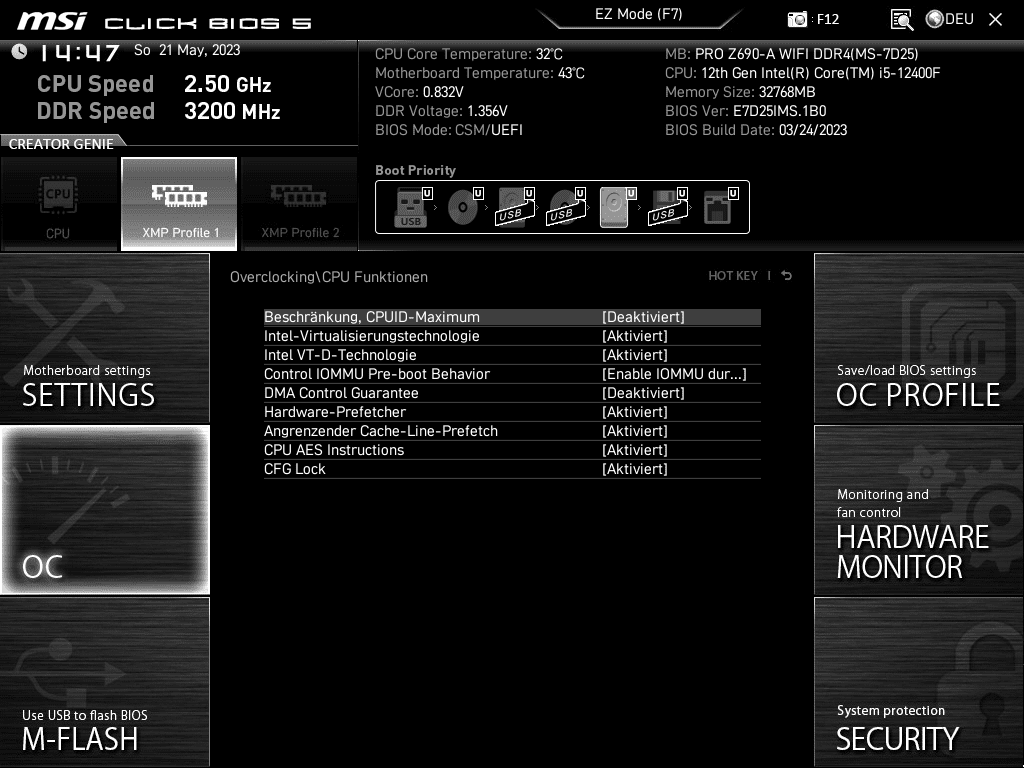
Task: Toggle XMP Profile 1
Action: (179, 204)
